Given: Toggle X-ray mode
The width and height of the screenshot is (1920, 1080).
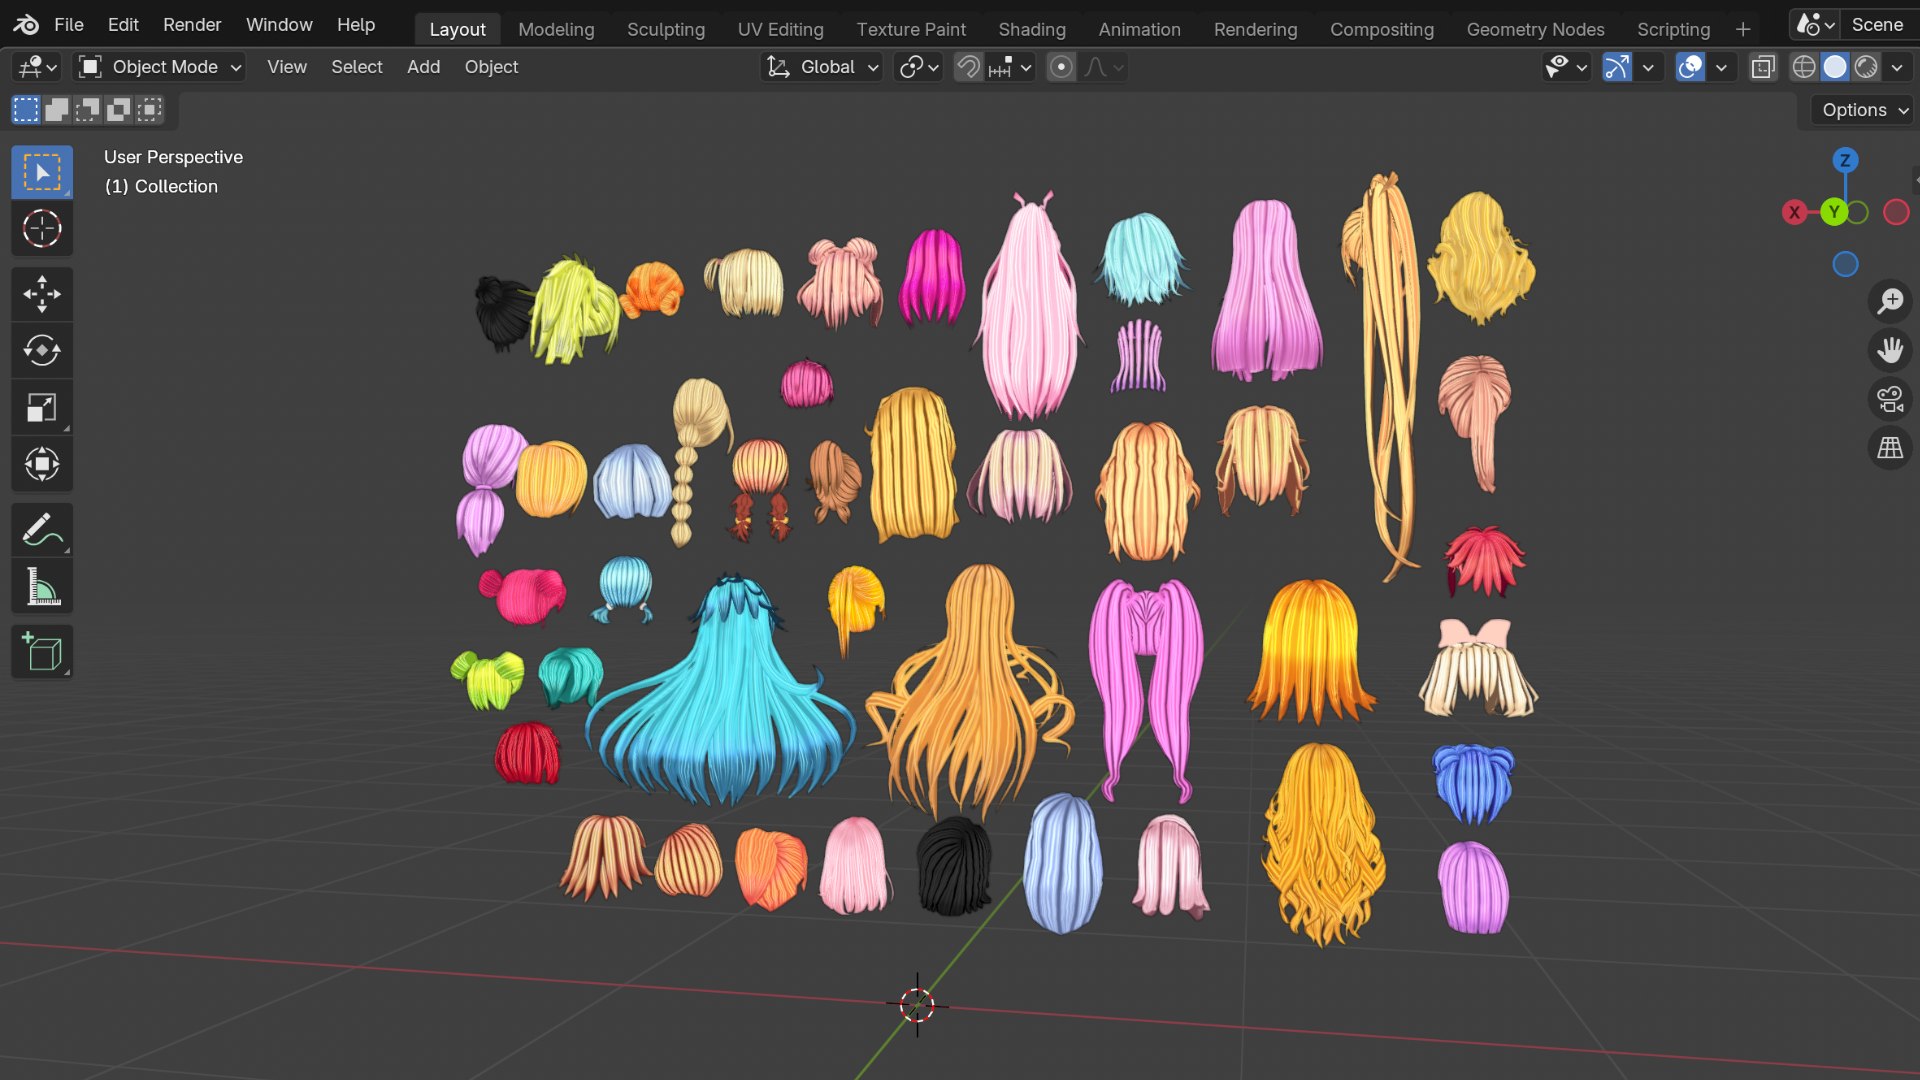Looking at the screenshot, I should (x=1763, y=67).
